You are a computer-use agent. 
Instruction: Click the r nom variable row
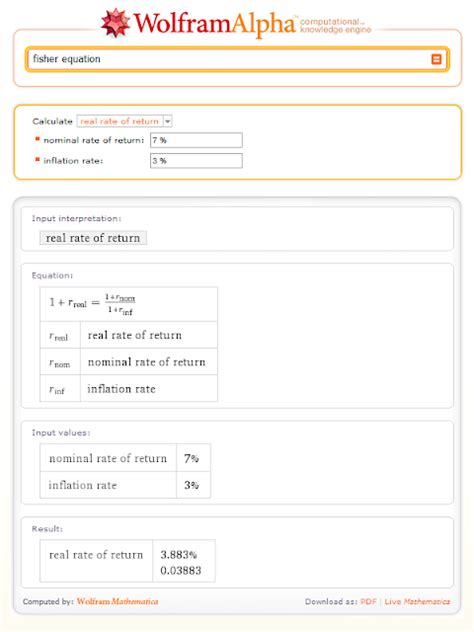(x=129, y=362)
